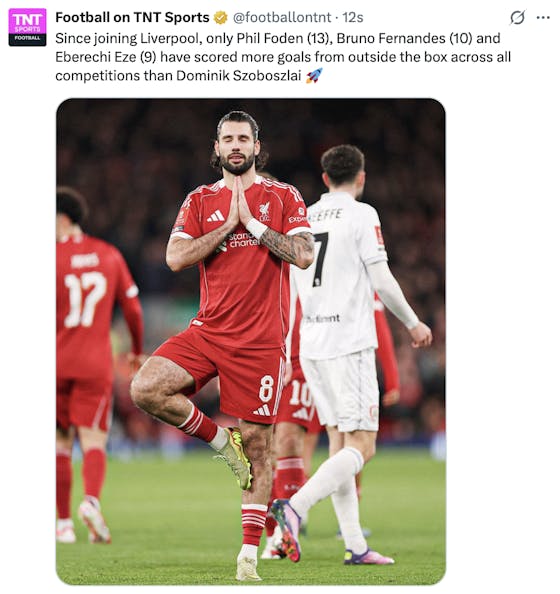The image size is (560, 594).
Task: Click the Liverpool crest on the jersey
Action: click(264, 211)
